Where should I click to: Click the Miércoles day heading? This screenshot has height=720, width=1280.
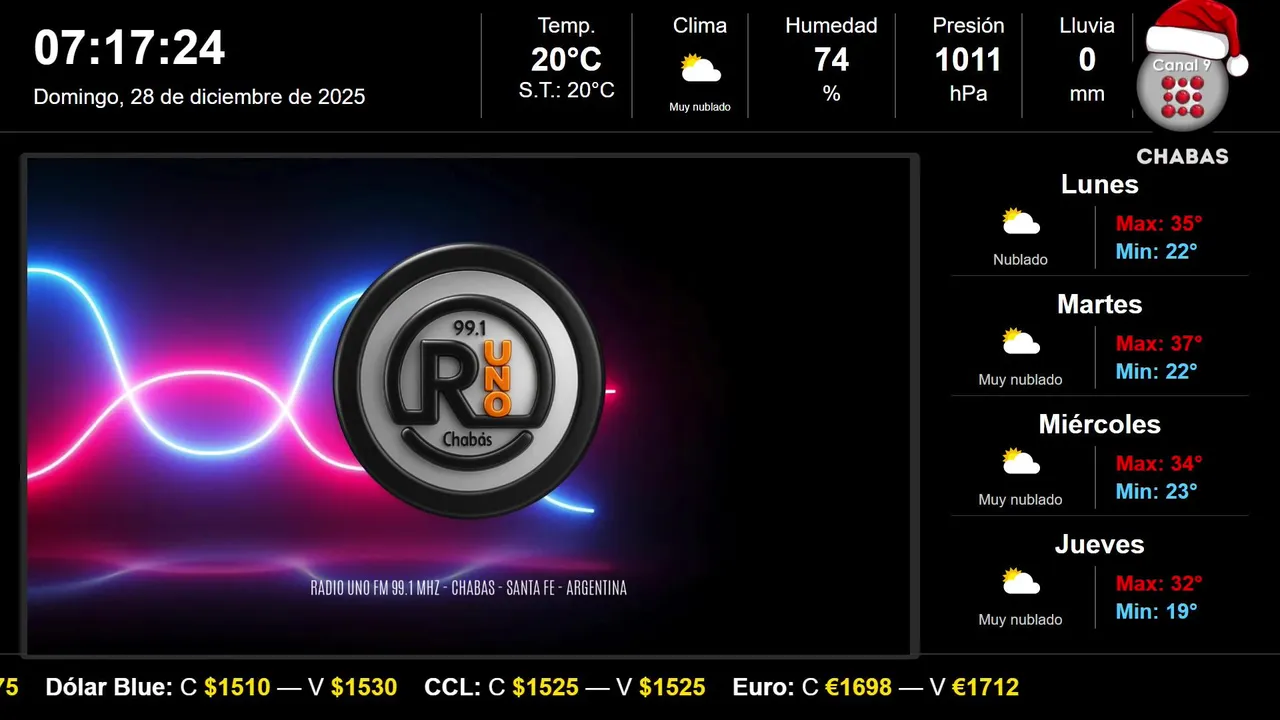[x=1099, y=424]
